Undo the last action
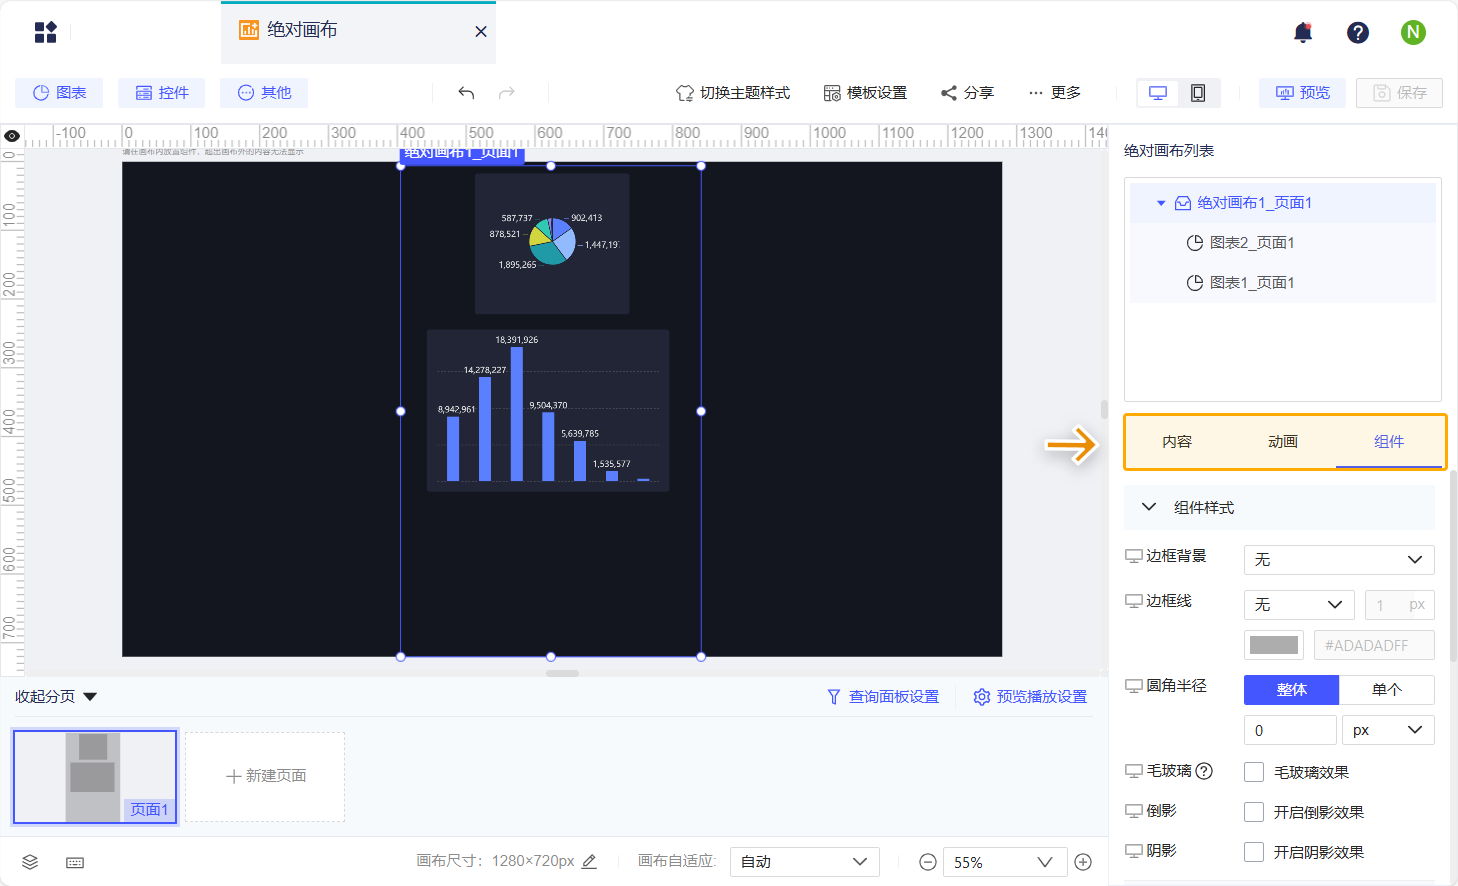Screen dimensions: 1458x886 [466, 93]
